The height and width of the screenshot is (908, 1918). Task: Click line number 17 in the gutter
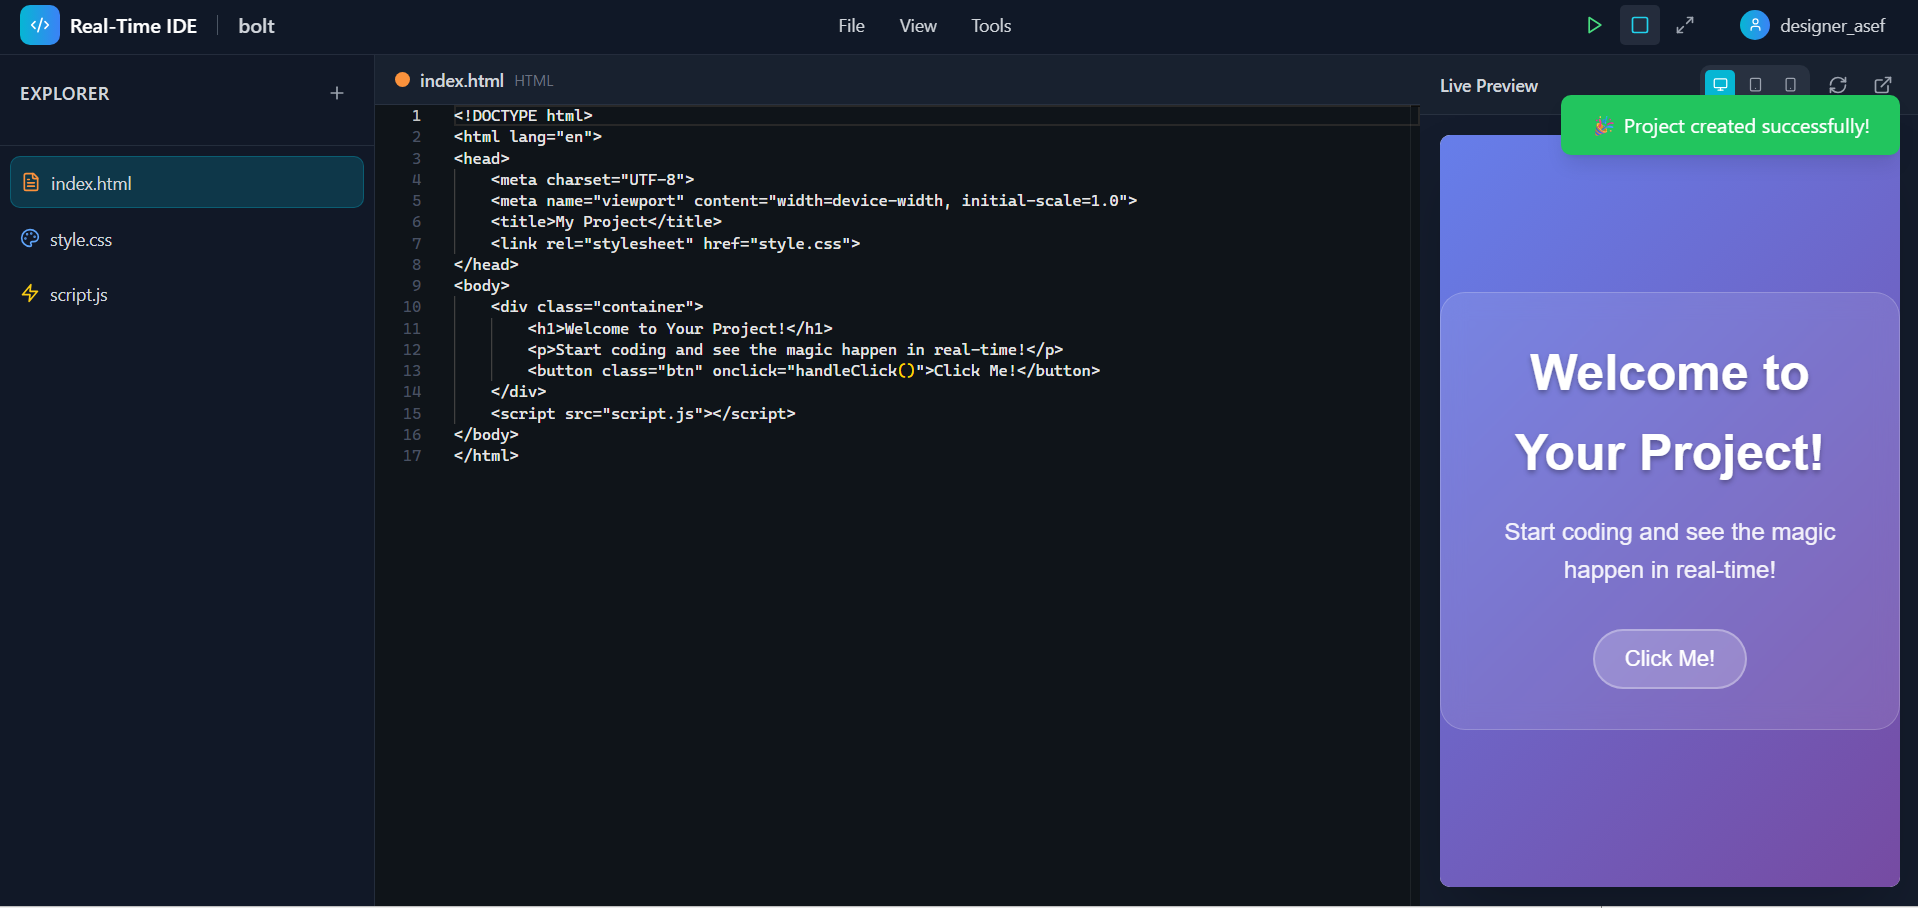coord(412,456)
